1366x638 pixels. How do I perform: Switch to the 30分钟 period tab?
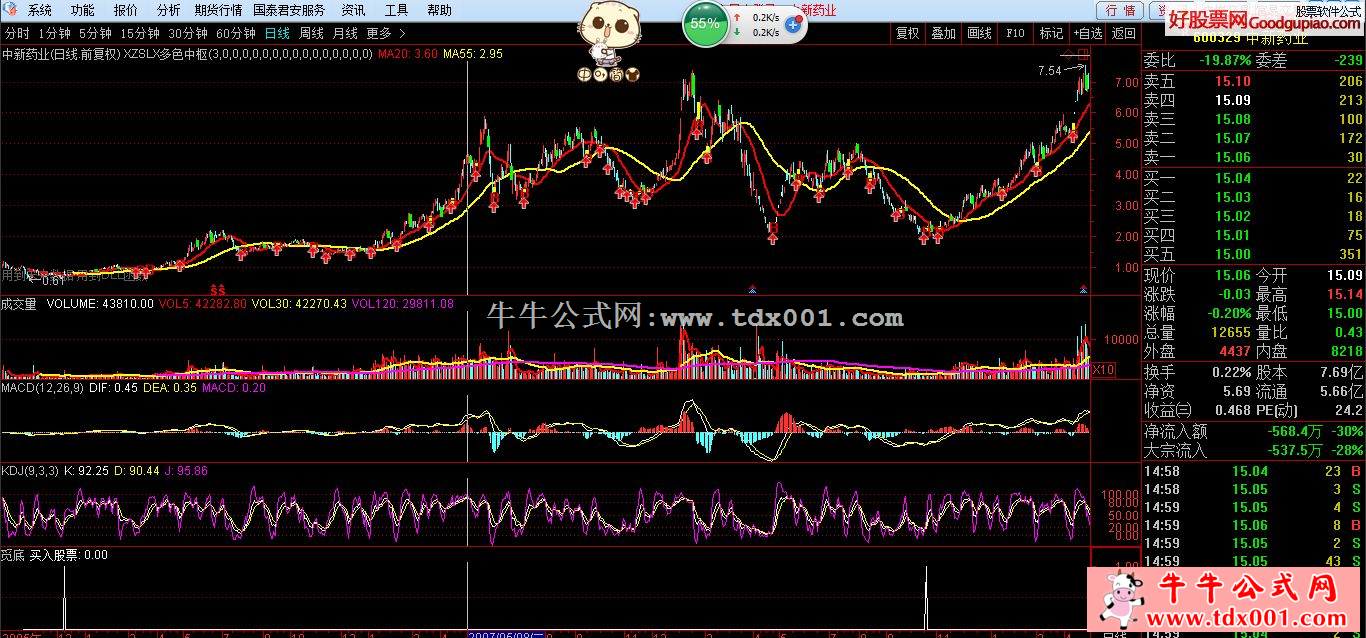point(188,33)
